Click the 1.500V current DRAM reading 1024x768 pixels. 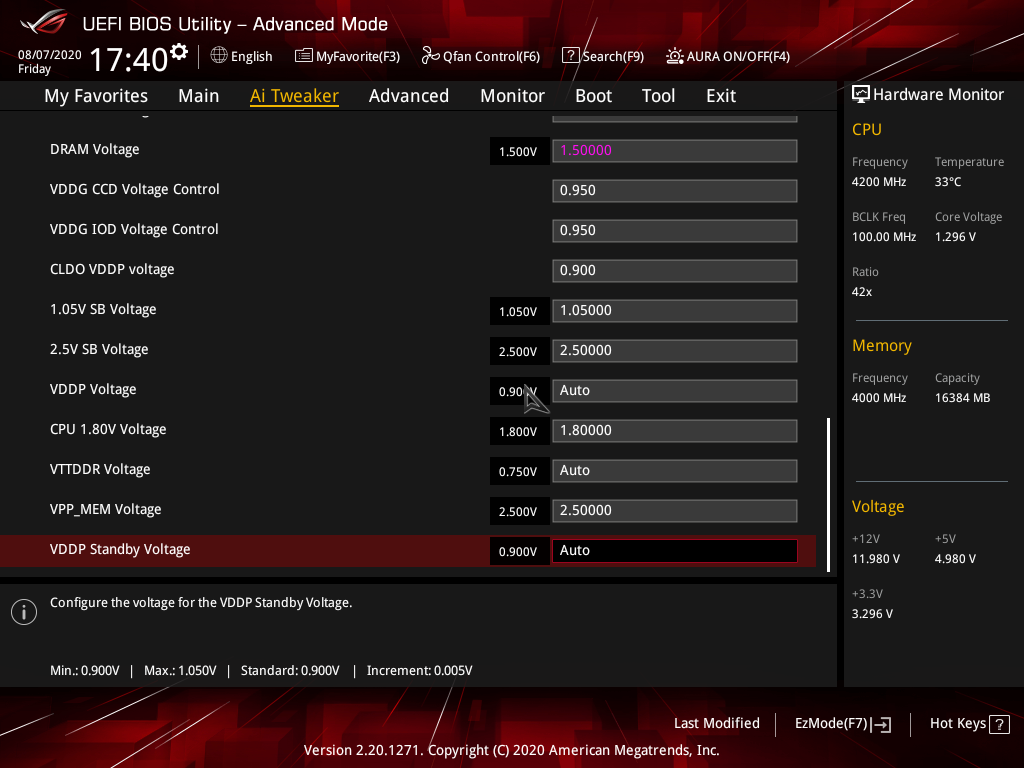click(x=519, y=152)
